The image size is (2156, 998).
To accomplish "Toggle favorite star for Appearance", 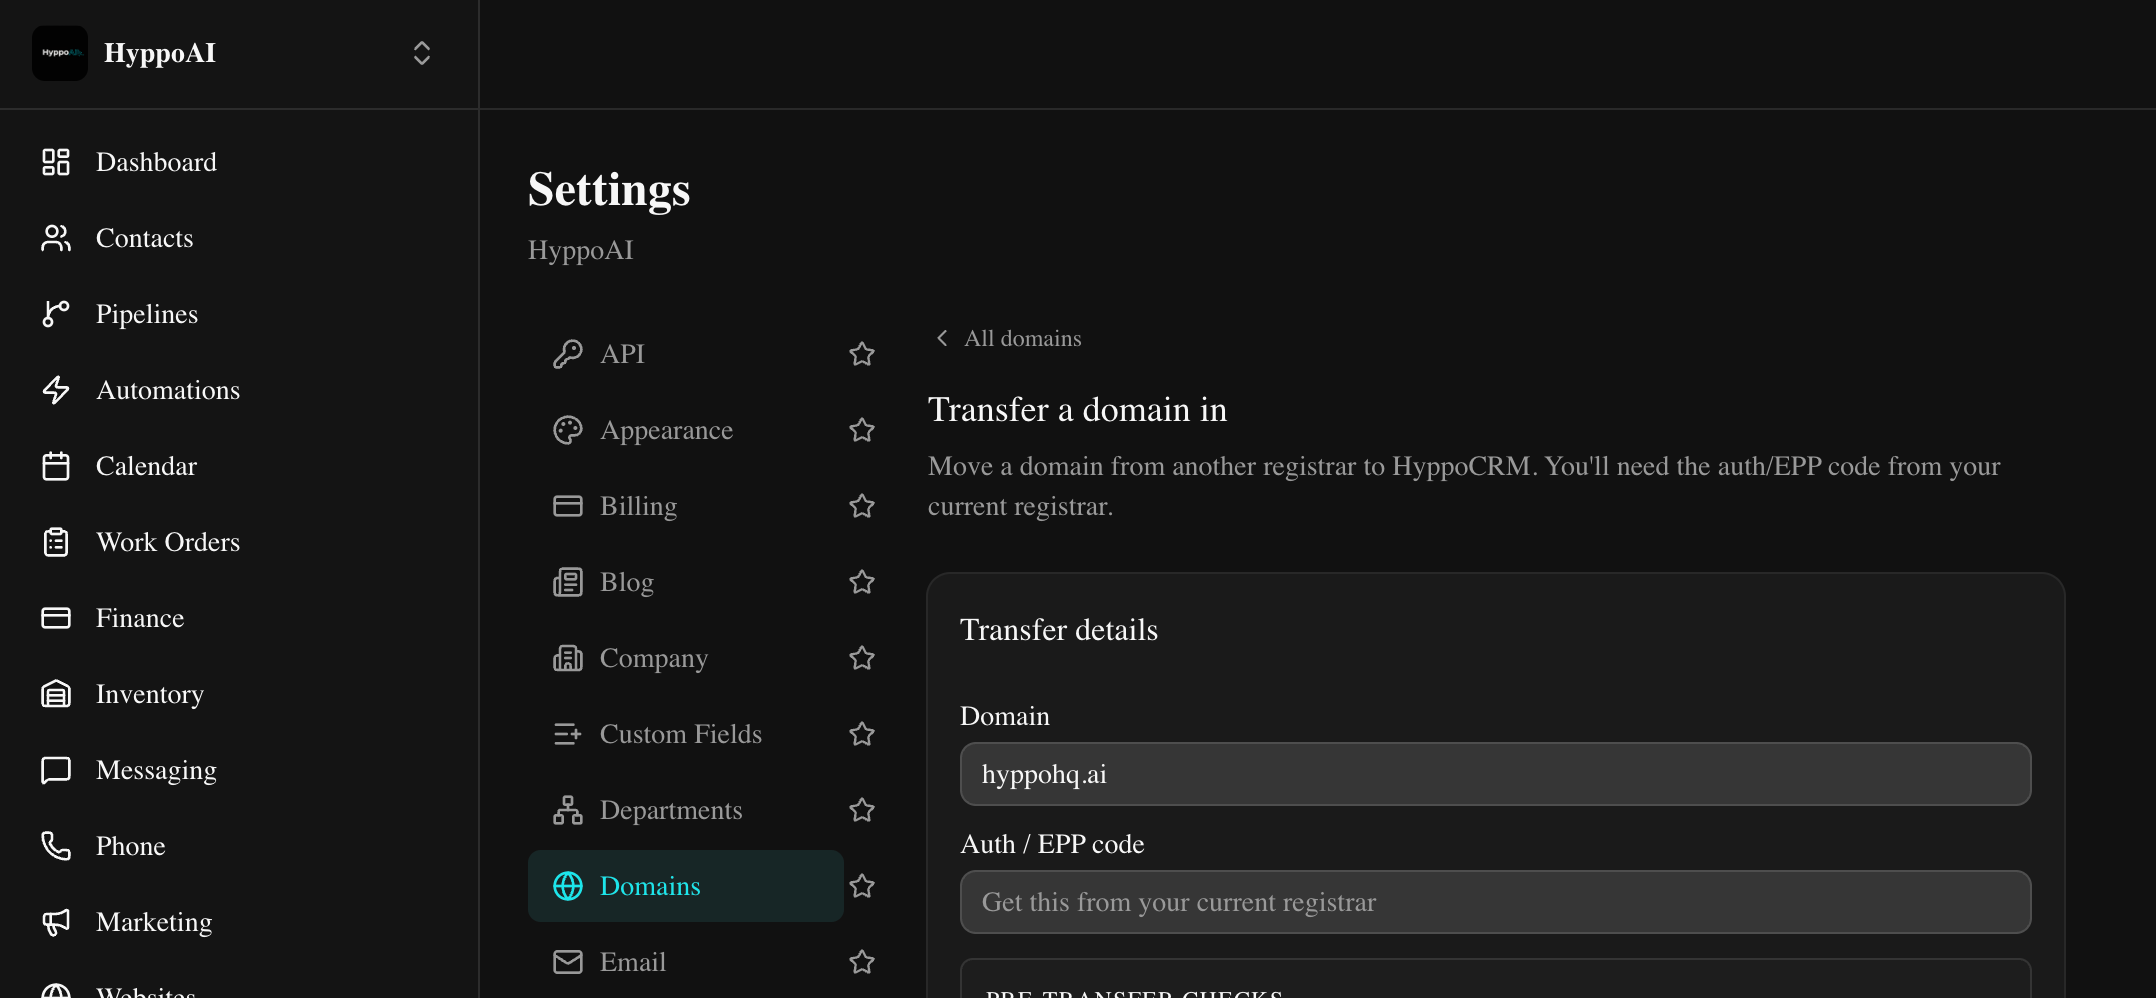I will (862, 430).
